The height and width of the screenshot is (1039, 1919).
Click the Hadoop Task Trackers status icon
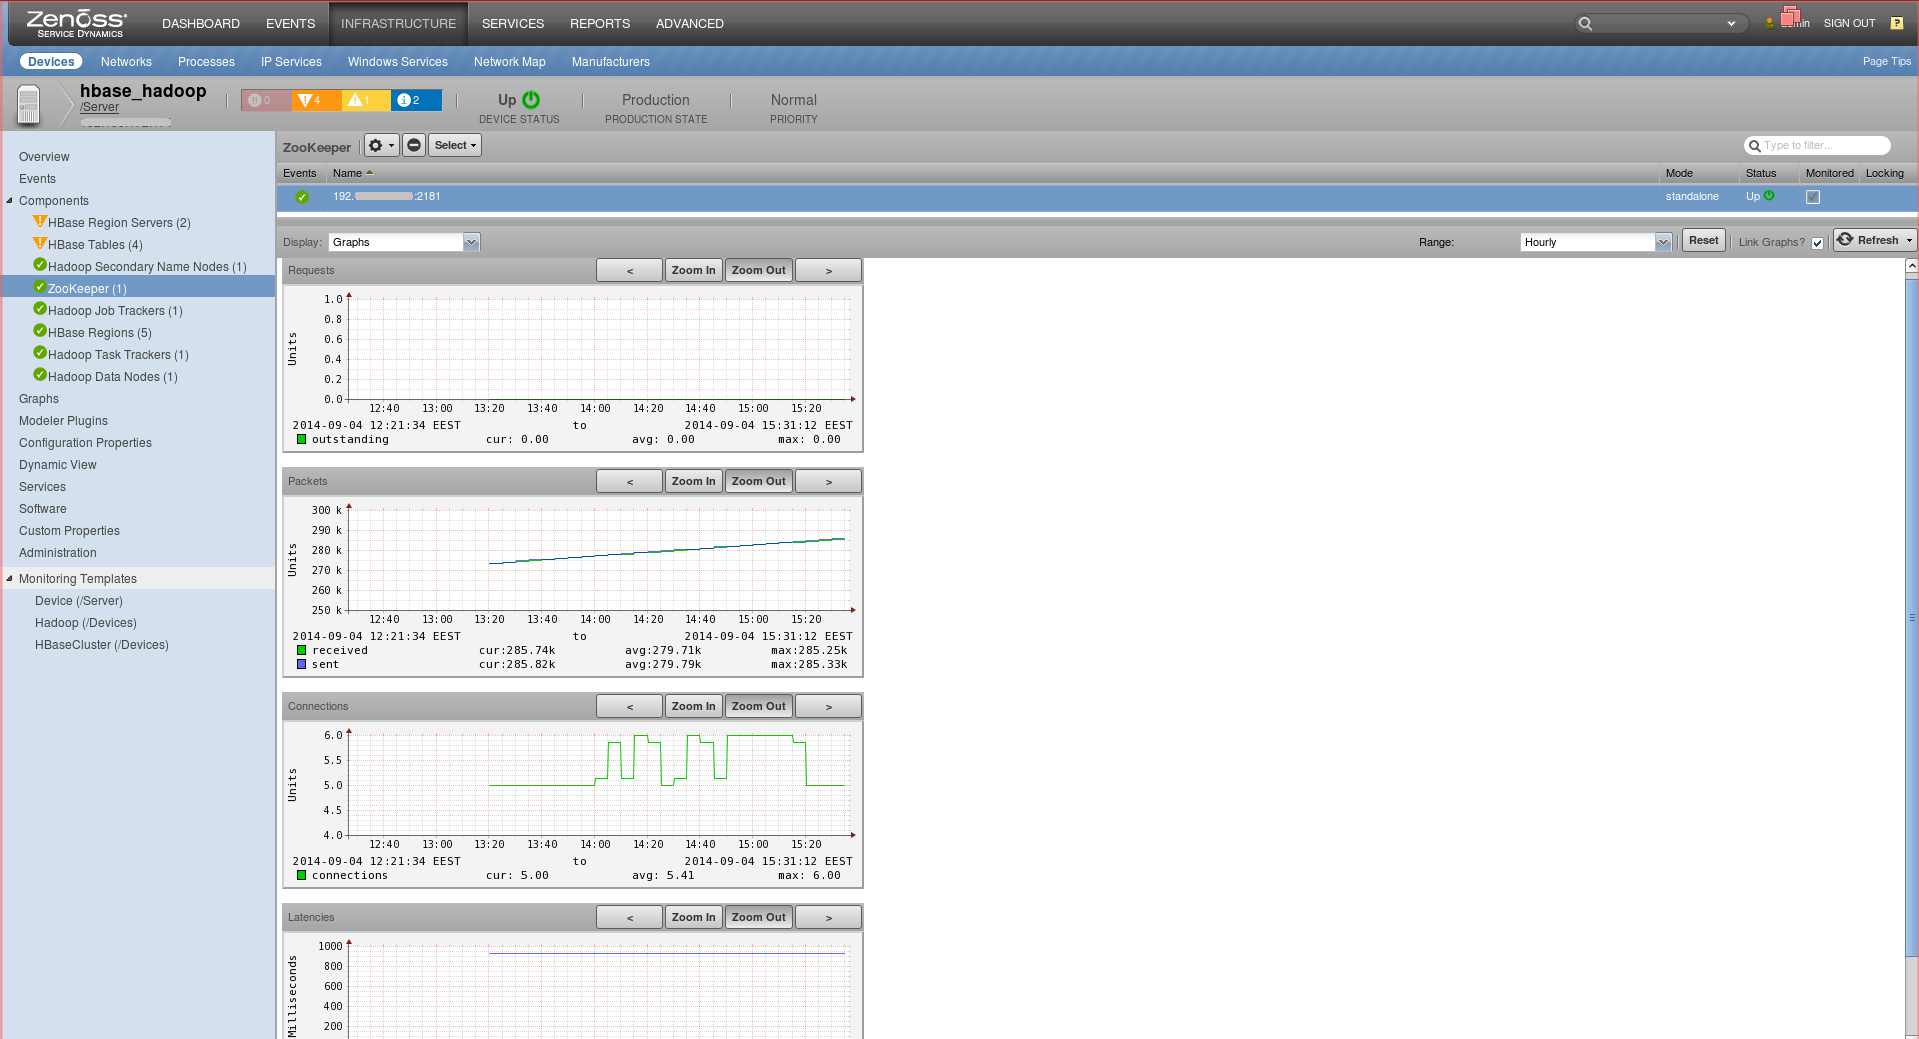(40, 353)
